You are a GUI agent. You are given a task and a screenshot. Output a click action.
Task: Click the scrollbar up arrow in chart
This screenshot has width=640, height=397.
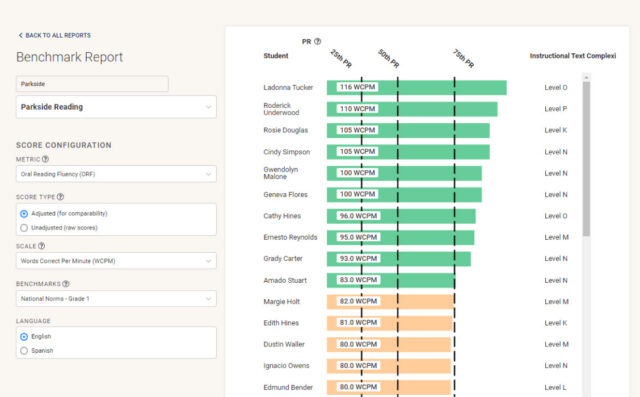(x=586, y=77)
